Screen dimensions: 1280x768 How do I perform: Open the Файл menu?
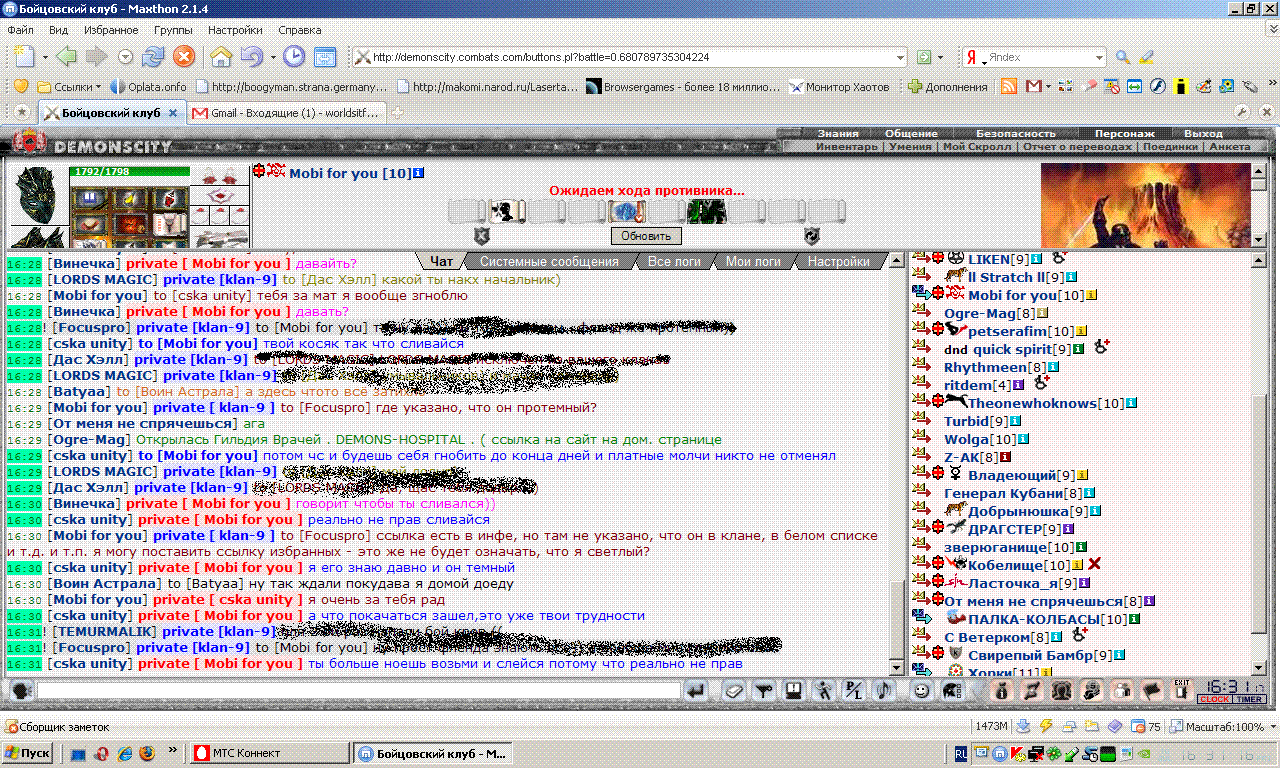(x=20, y=30)
